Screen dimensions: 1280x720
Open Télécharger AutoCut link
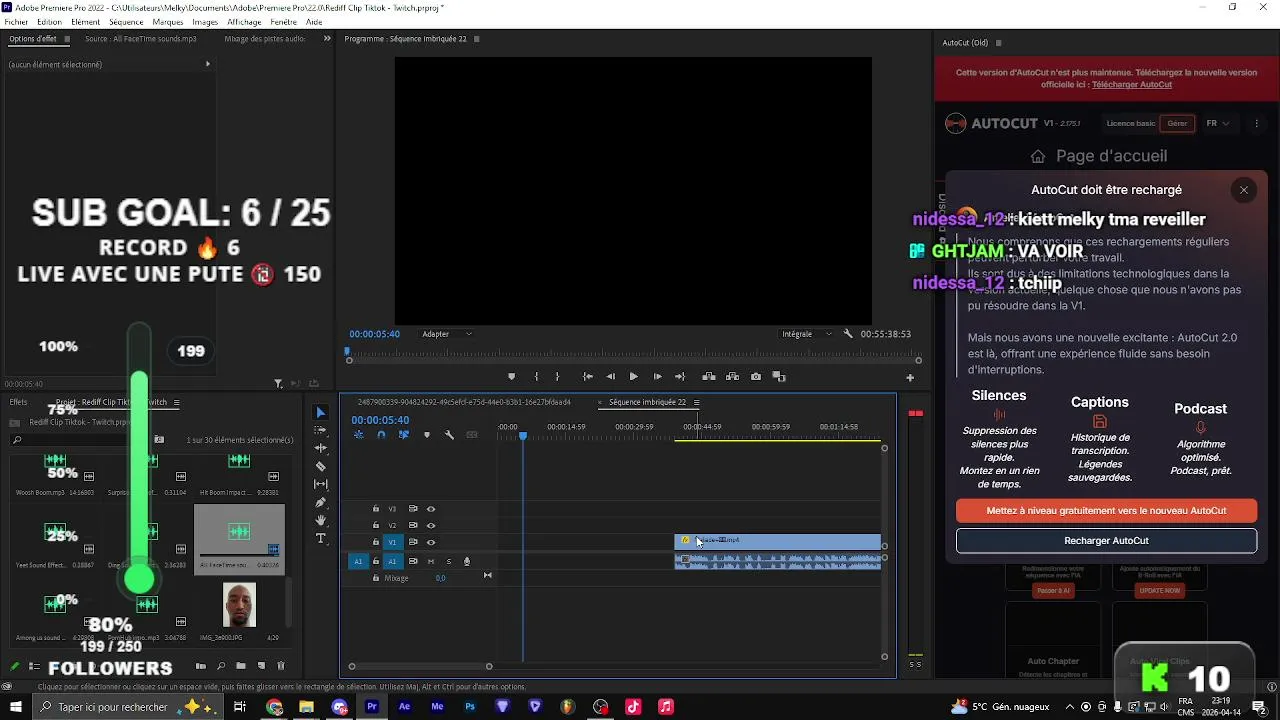point(1132,85)
